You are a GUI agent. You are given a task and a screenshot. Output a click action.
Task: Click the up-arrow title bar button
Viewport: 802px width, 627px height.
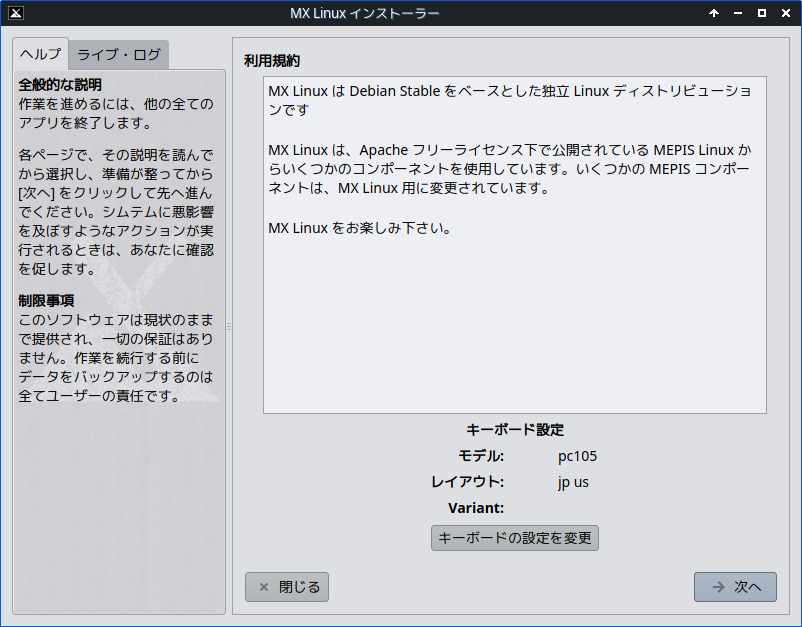point(714,13)
